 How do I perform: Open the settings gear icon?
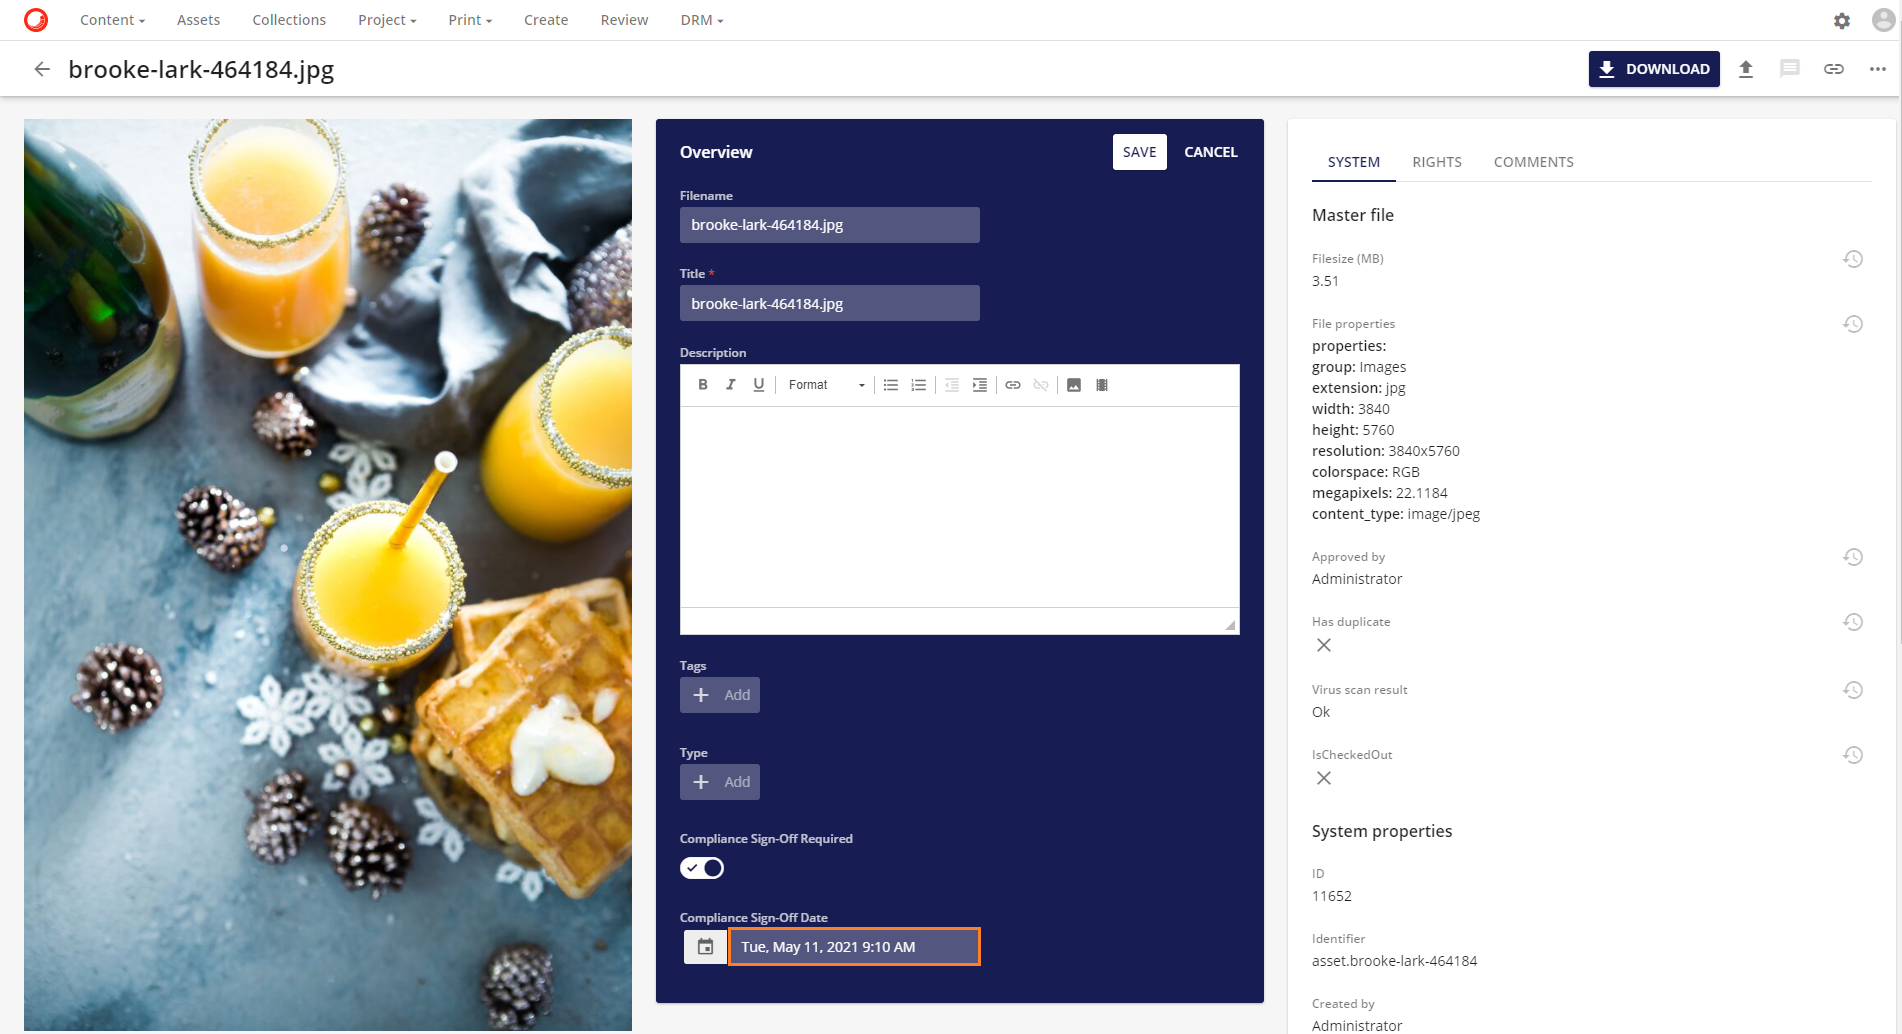coord(1842,20)
